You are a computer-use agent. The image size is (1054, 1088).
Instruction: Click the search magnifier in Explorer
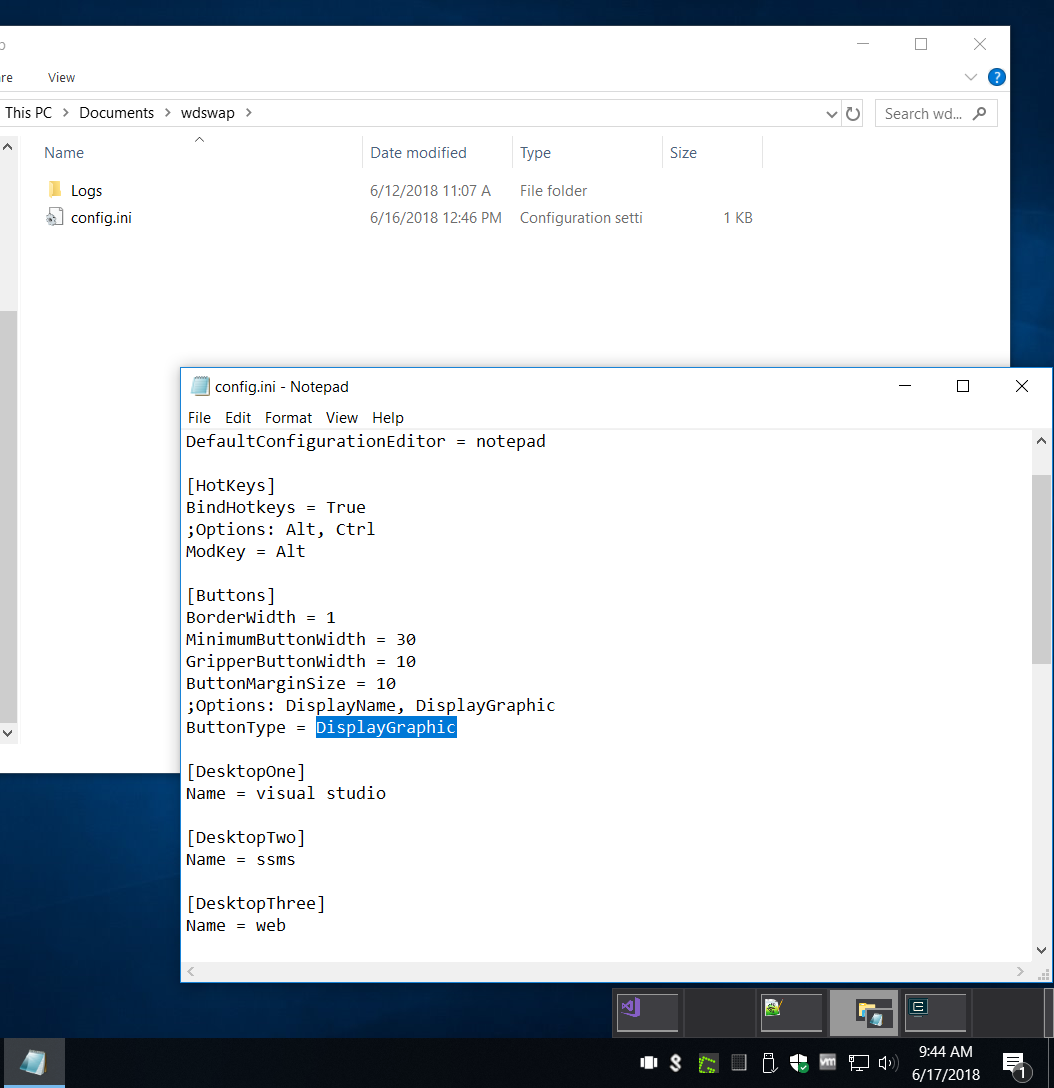click(979, 113)
